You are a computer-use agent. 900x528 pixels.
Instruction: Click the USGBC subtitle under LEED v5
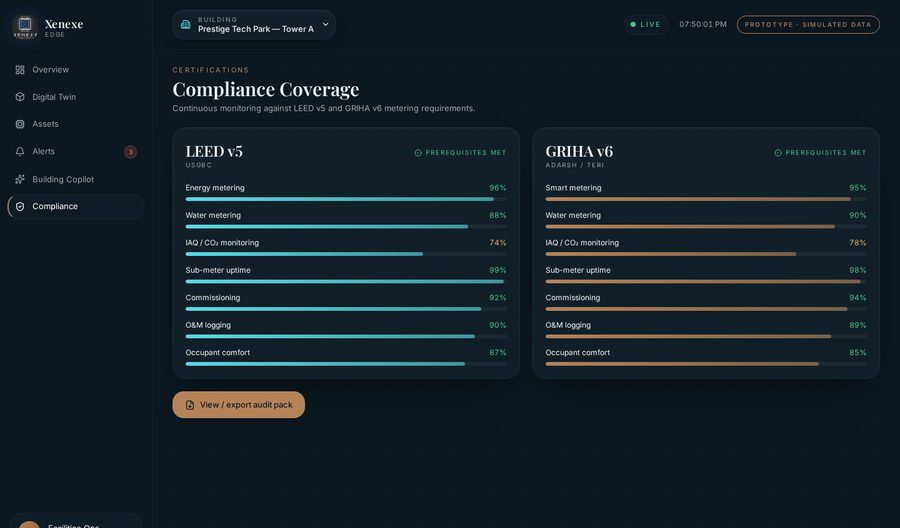(199, 165)
